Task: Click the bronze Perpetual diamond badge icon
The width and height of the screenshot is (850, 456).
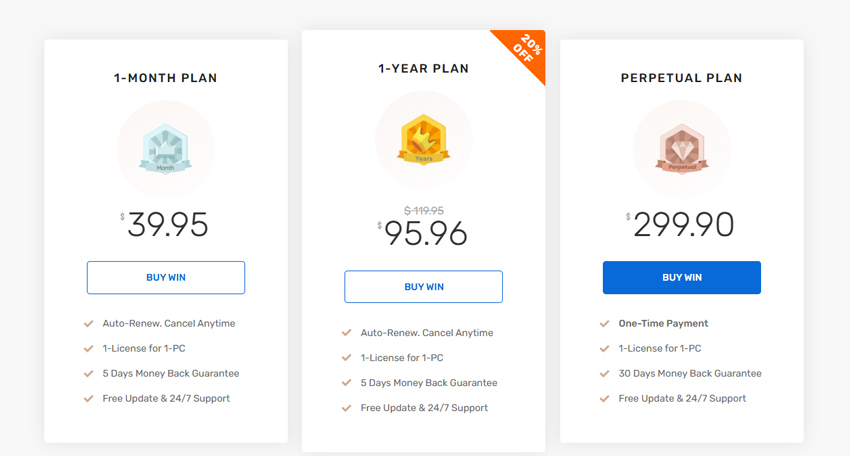Action: click(682, 149)
